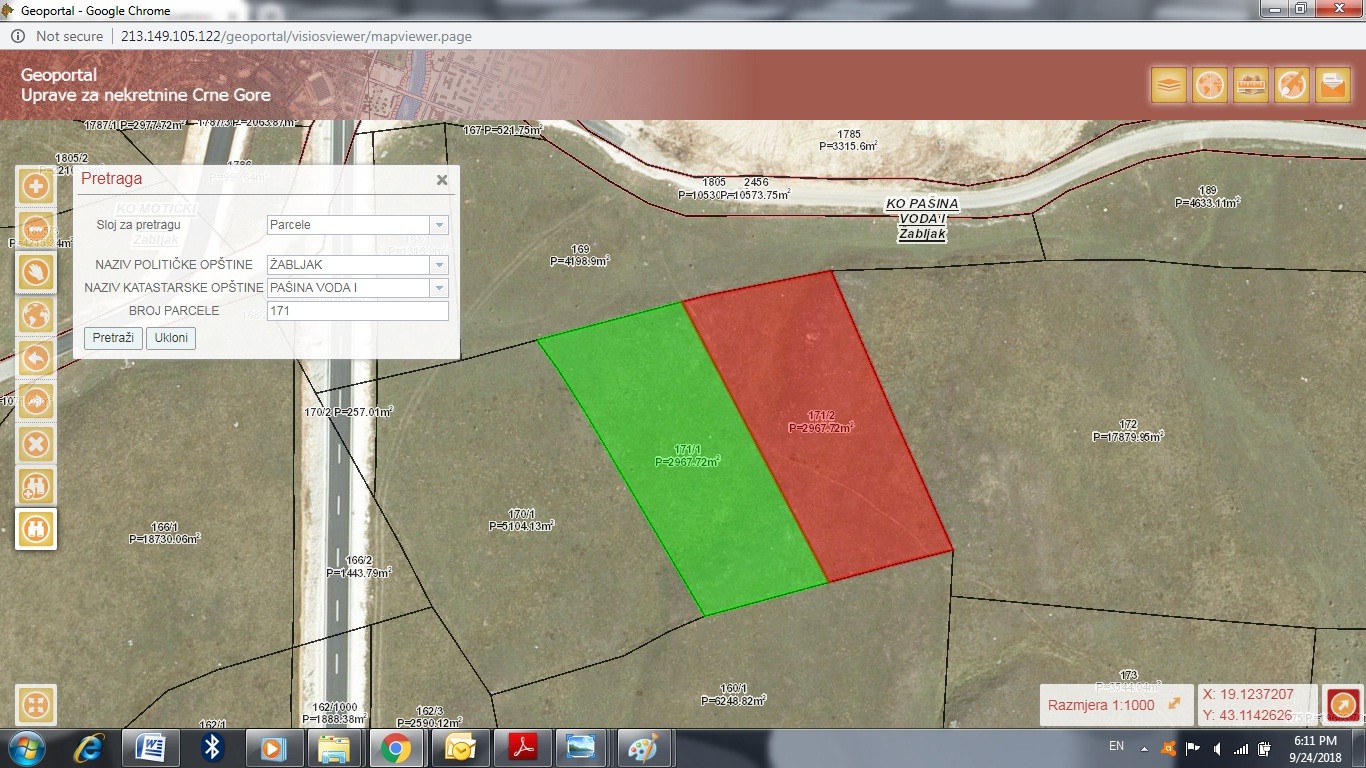Click the KO PAŠINA VODA I Žabljak label
The image size is (1366, 768).
pyautogui.click(x=922, y=219)
